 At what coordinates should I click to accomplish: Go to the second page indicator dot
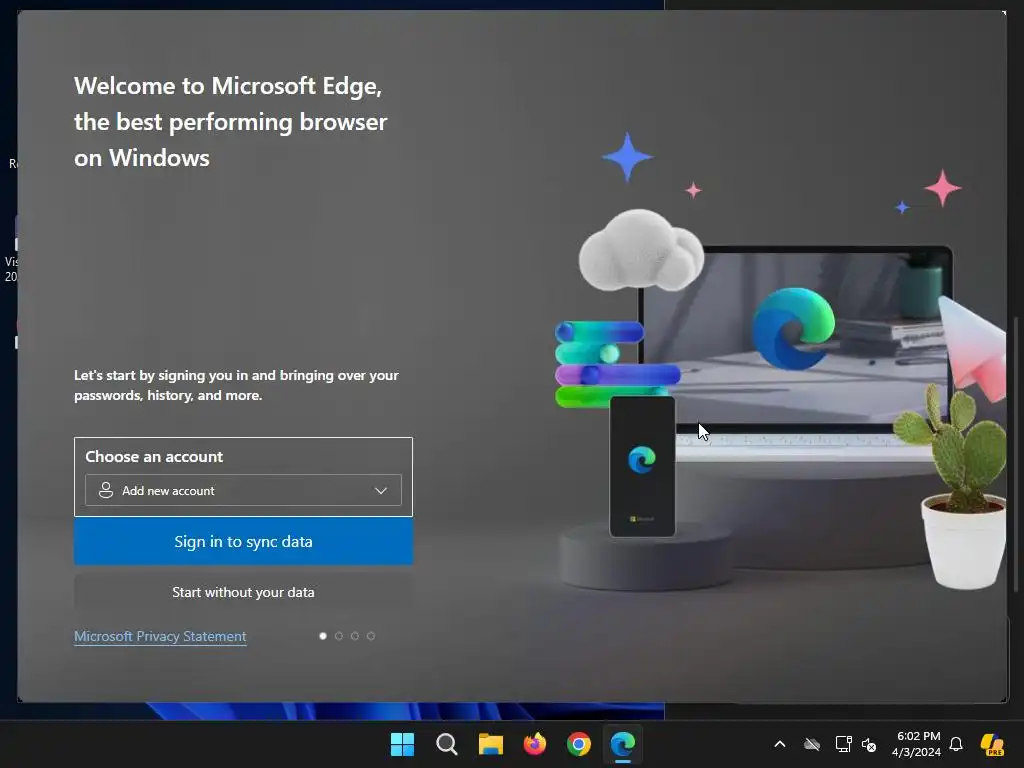(339, 636)
